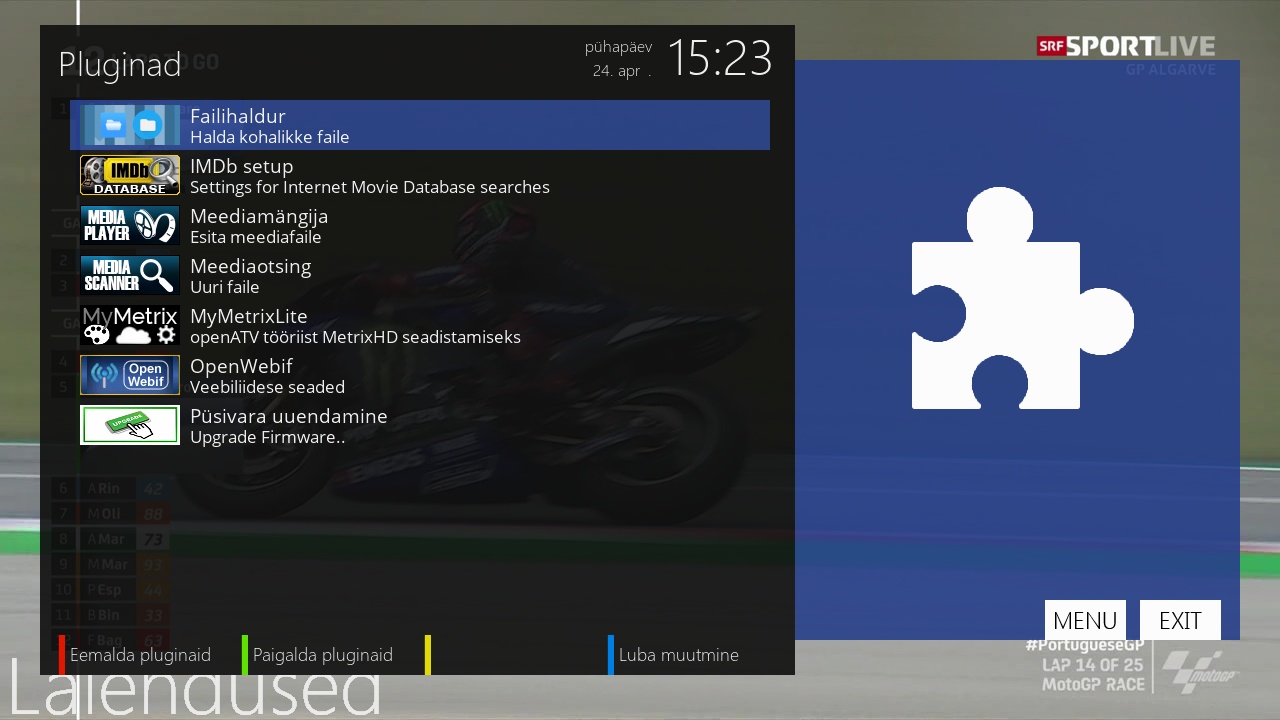Image resolution: width=1280 pixels, height=720 pixels.
Task: Open the OpenWebif plugin entry
Action: [420, 375]
